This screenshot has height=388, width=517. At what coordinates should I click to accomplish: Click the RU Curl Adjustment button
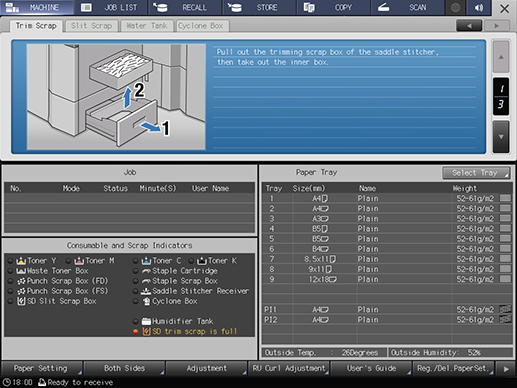pyautogui.click(x=289, y=368)
